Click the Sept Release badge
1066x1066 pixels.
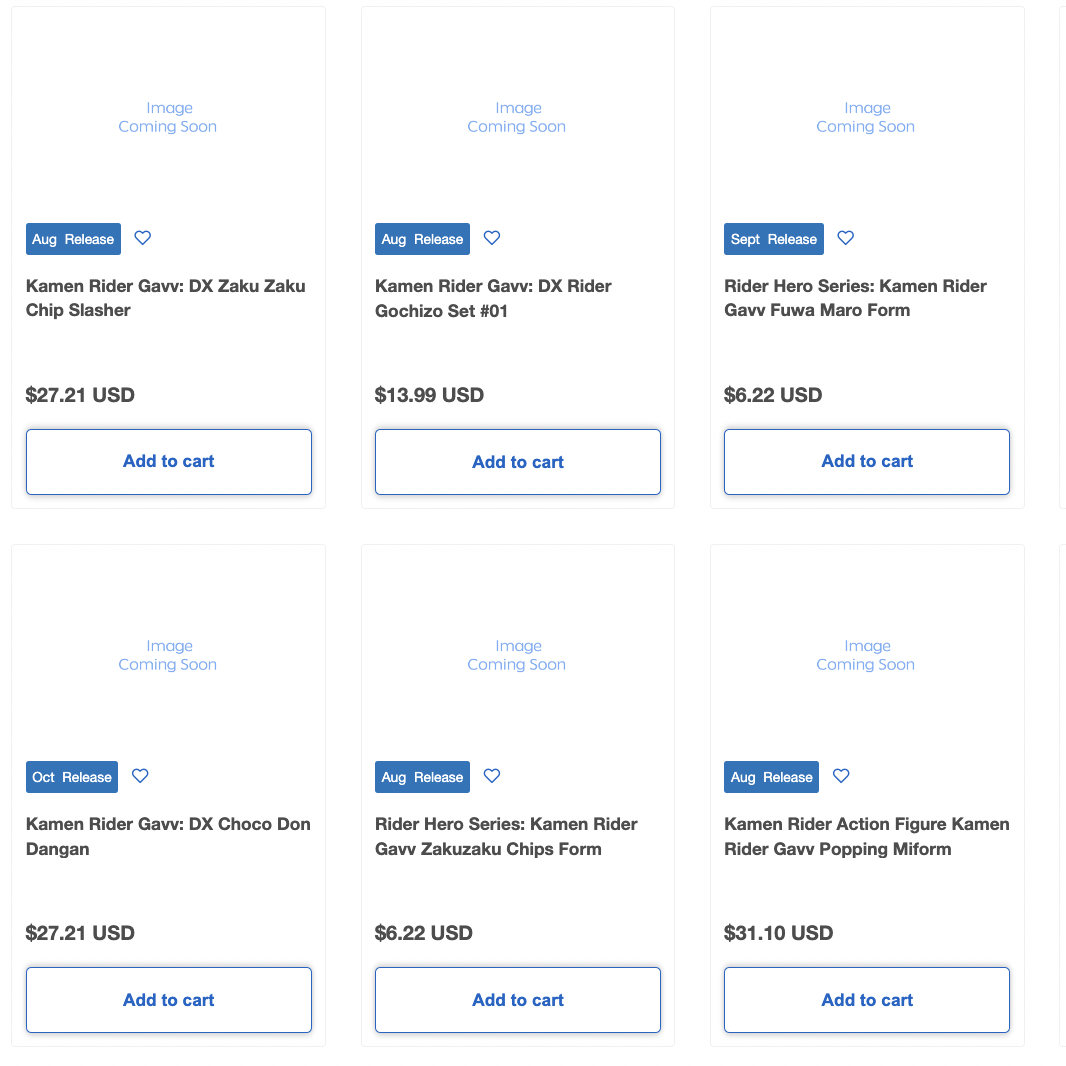pos(774,239)
